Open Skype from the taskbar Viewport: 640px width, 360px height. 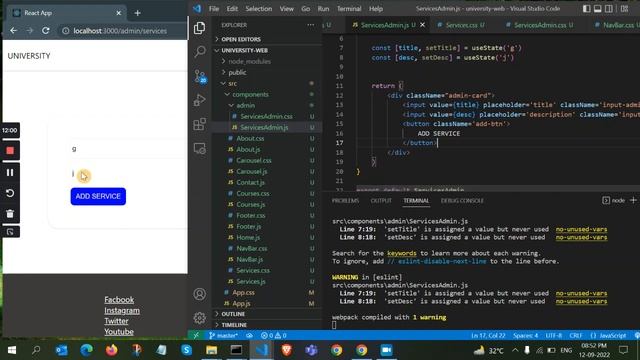click(x=187, y=350)
